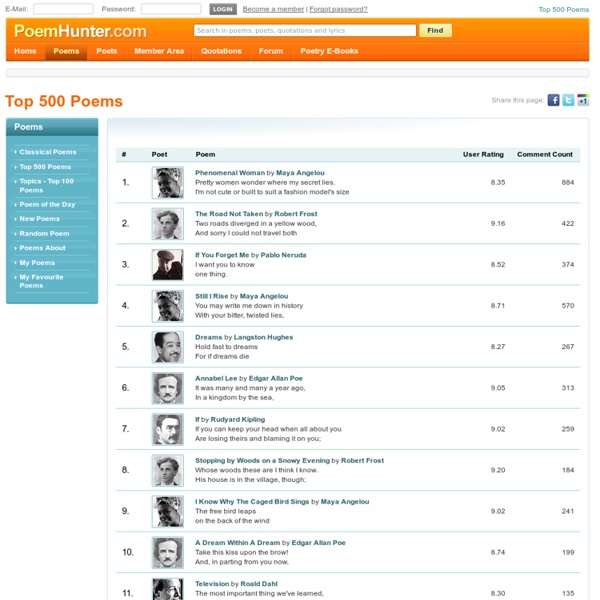This screenshot has width=600, height=600.
Task: Open poem The Road Not Taken
Action: 229,214
